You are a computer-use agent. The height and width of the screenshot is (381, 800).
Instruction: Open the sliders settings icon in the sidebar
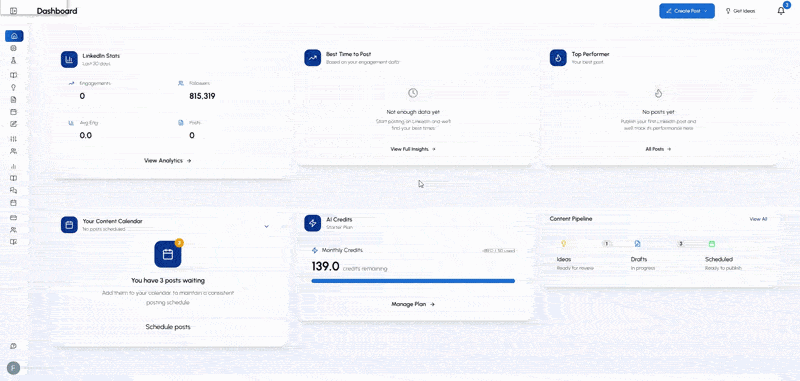(14, 139)
